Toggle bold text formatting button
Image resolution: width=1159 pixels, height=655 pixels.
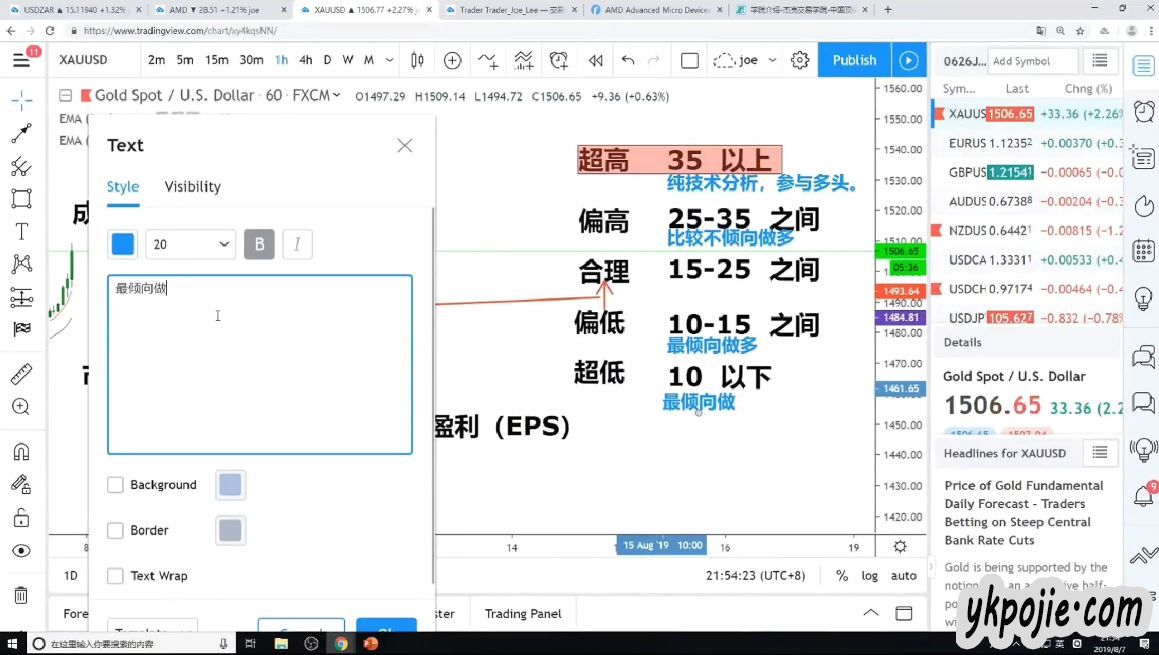pyautogui.click(x=259, y=244)
